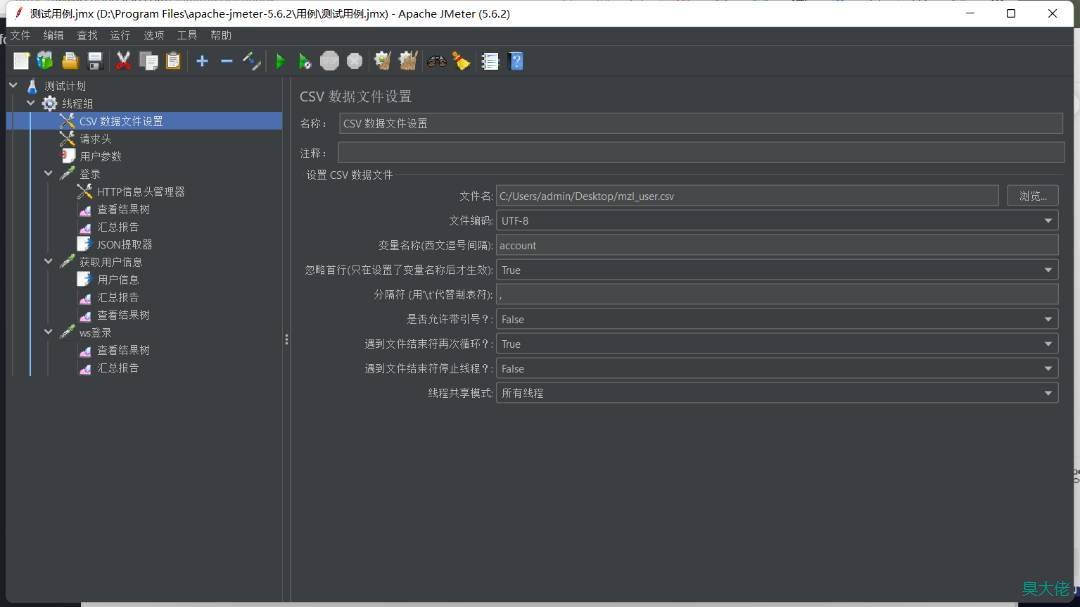This screenshot has height=607, width=1080.
Task: Open the Function helper dialog icon
Action: (490, 61)
